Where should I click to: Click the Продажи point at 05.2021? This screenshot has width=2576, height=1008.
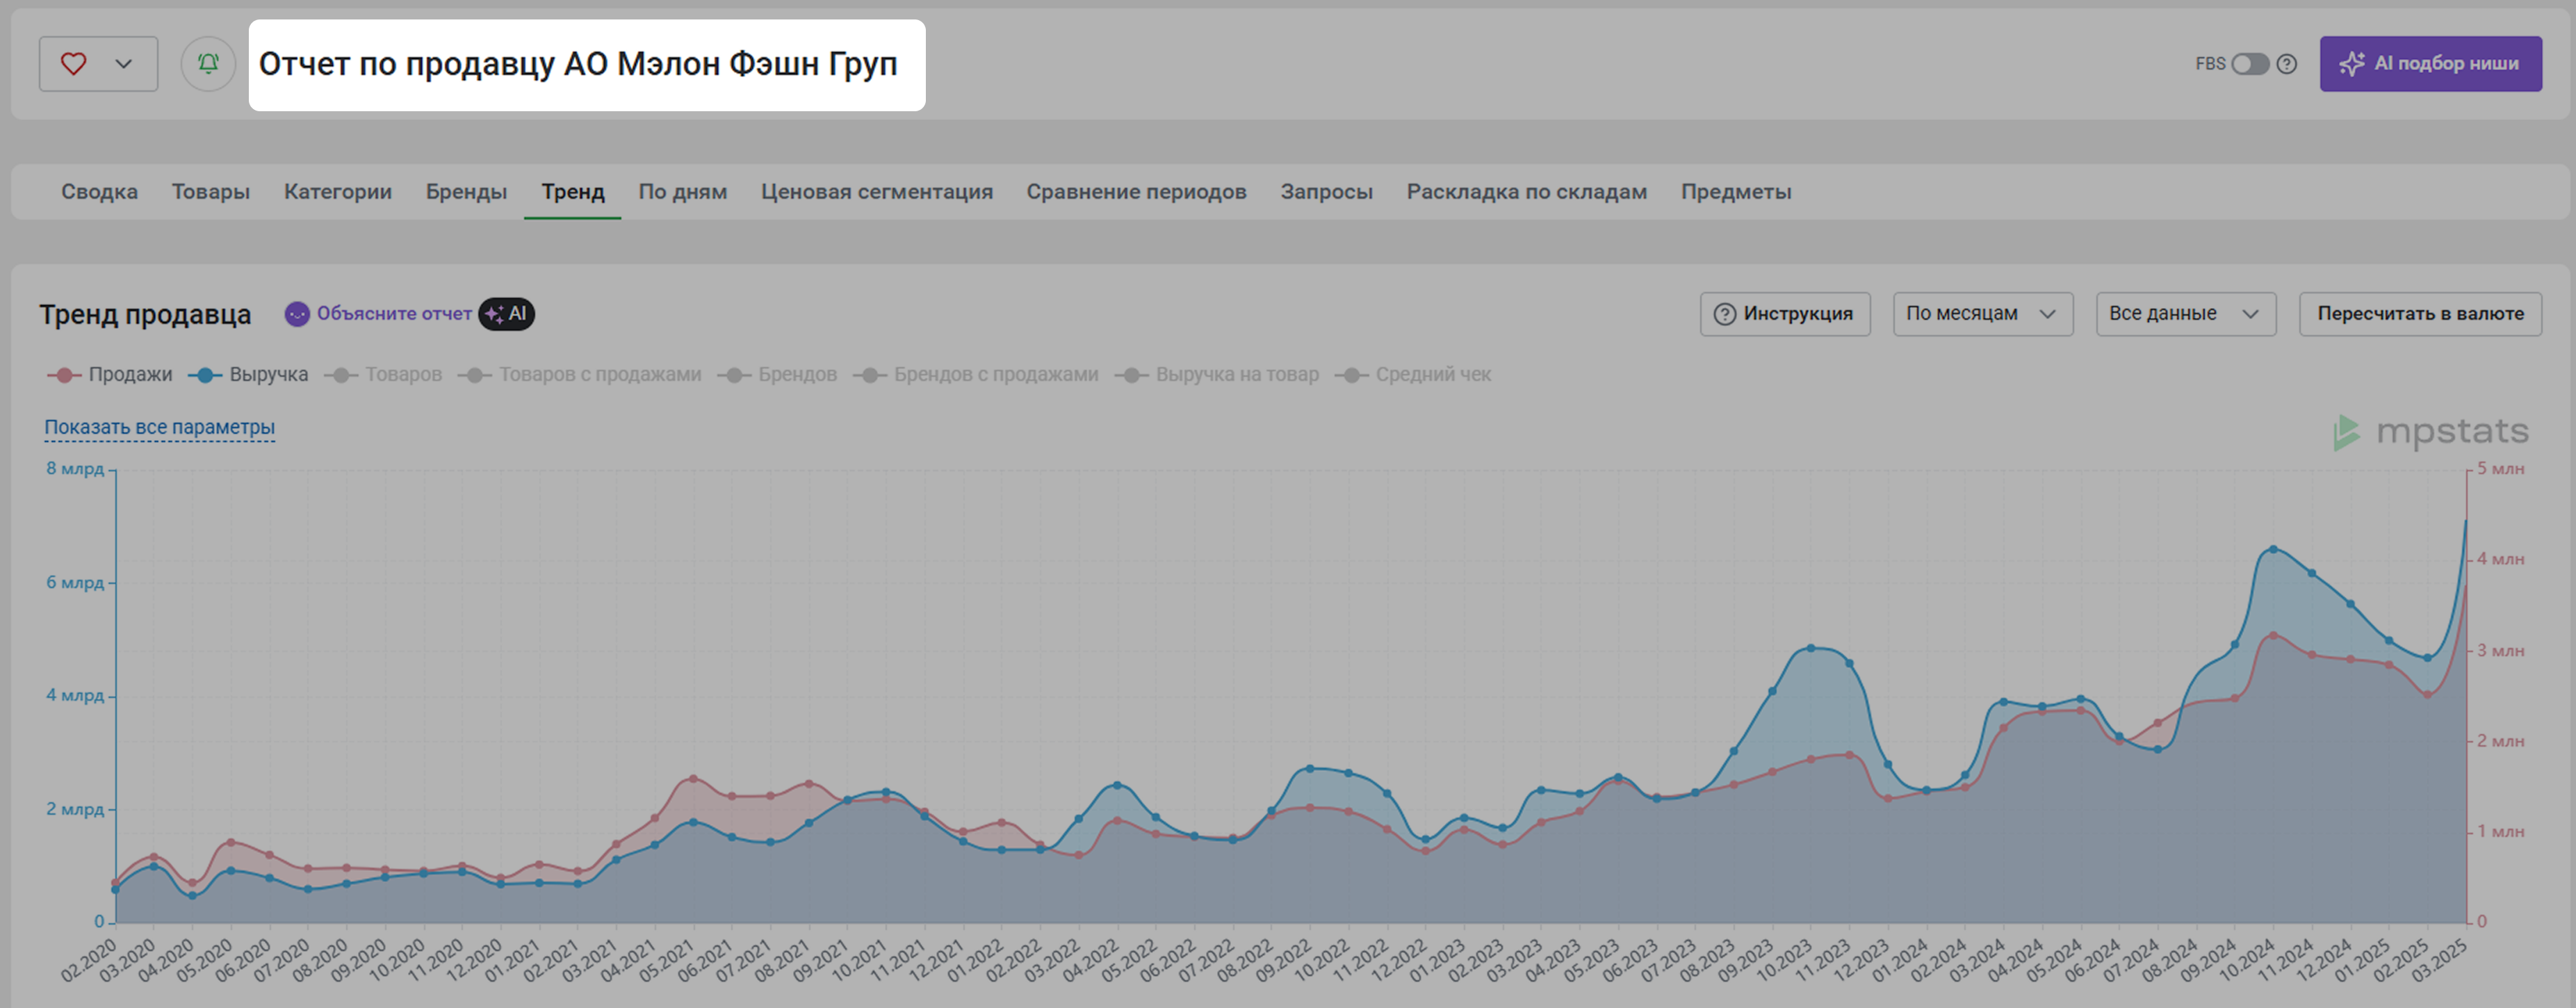693,778
